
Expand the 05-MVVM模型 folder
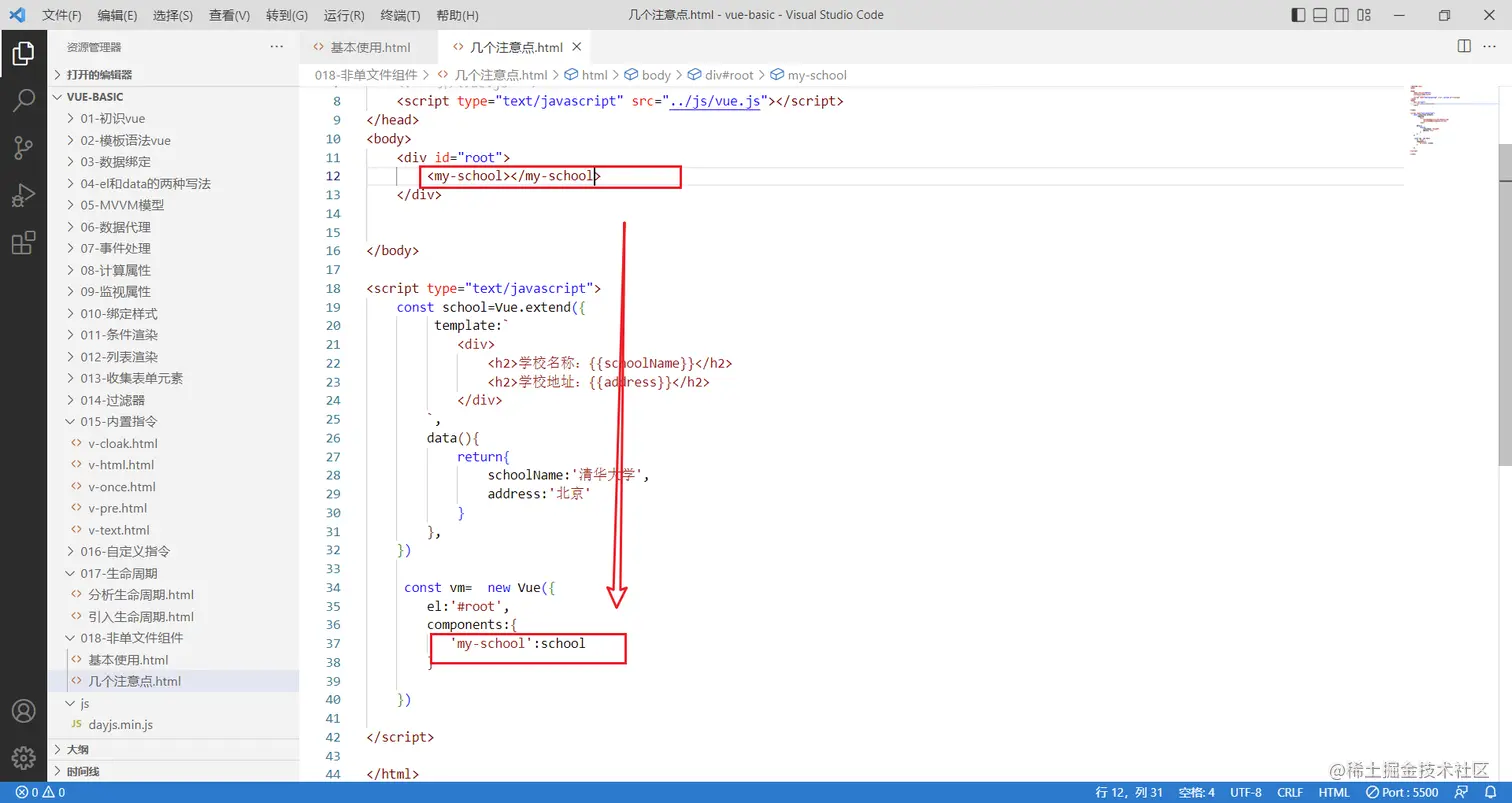(174, 205)
